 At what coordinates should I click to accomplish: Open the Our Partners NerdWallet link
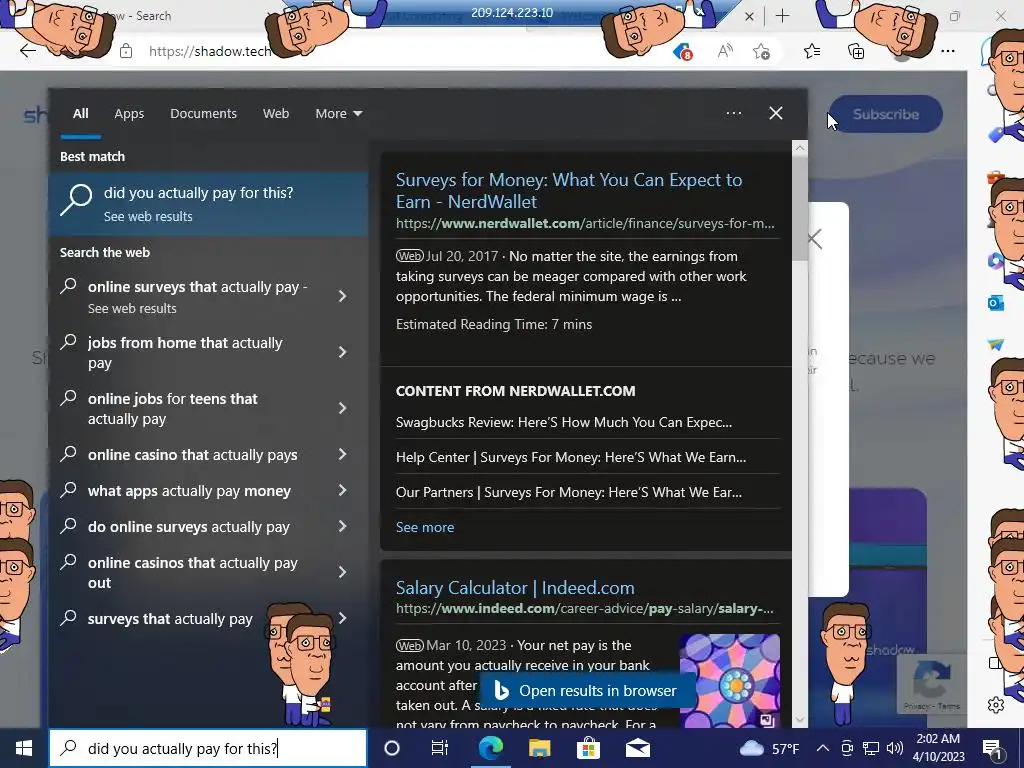click(568, 492)
